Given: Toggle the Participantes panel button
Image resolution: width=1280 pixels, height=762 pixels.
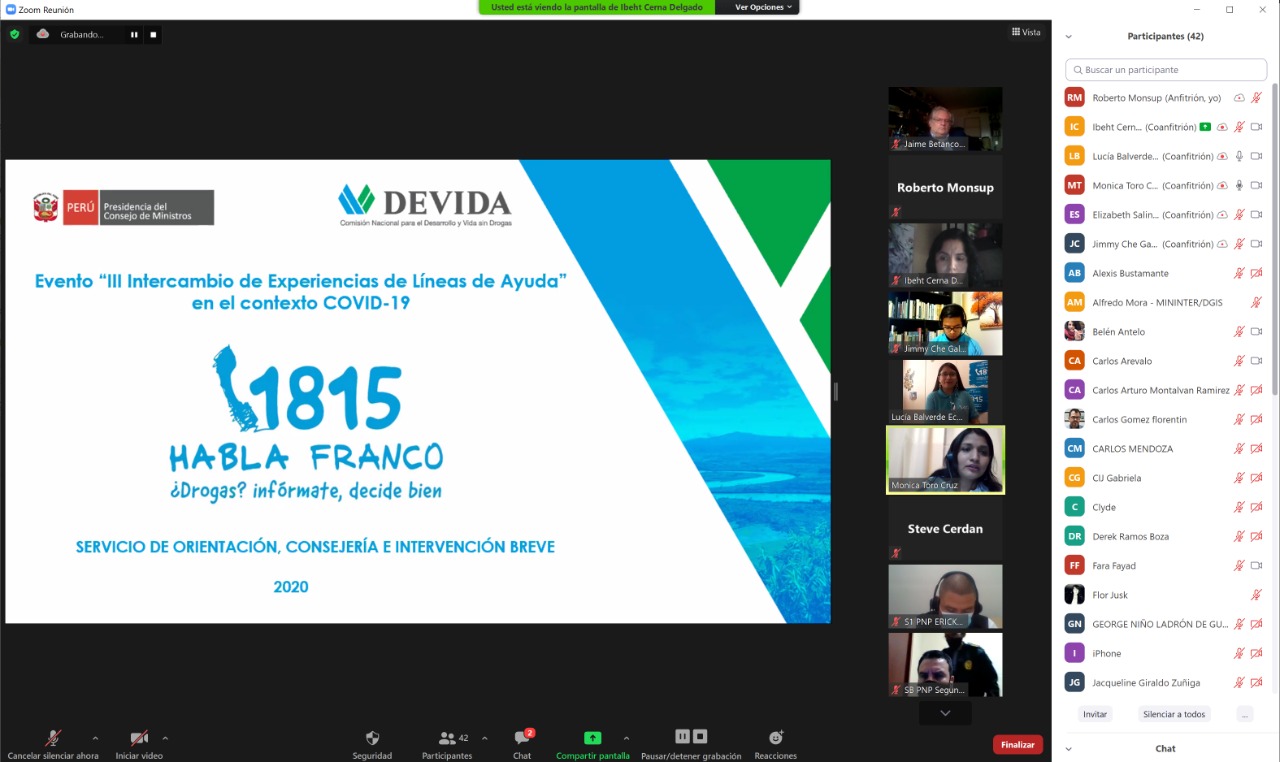Looking at the screenshot, I should [x=447, y=744].
